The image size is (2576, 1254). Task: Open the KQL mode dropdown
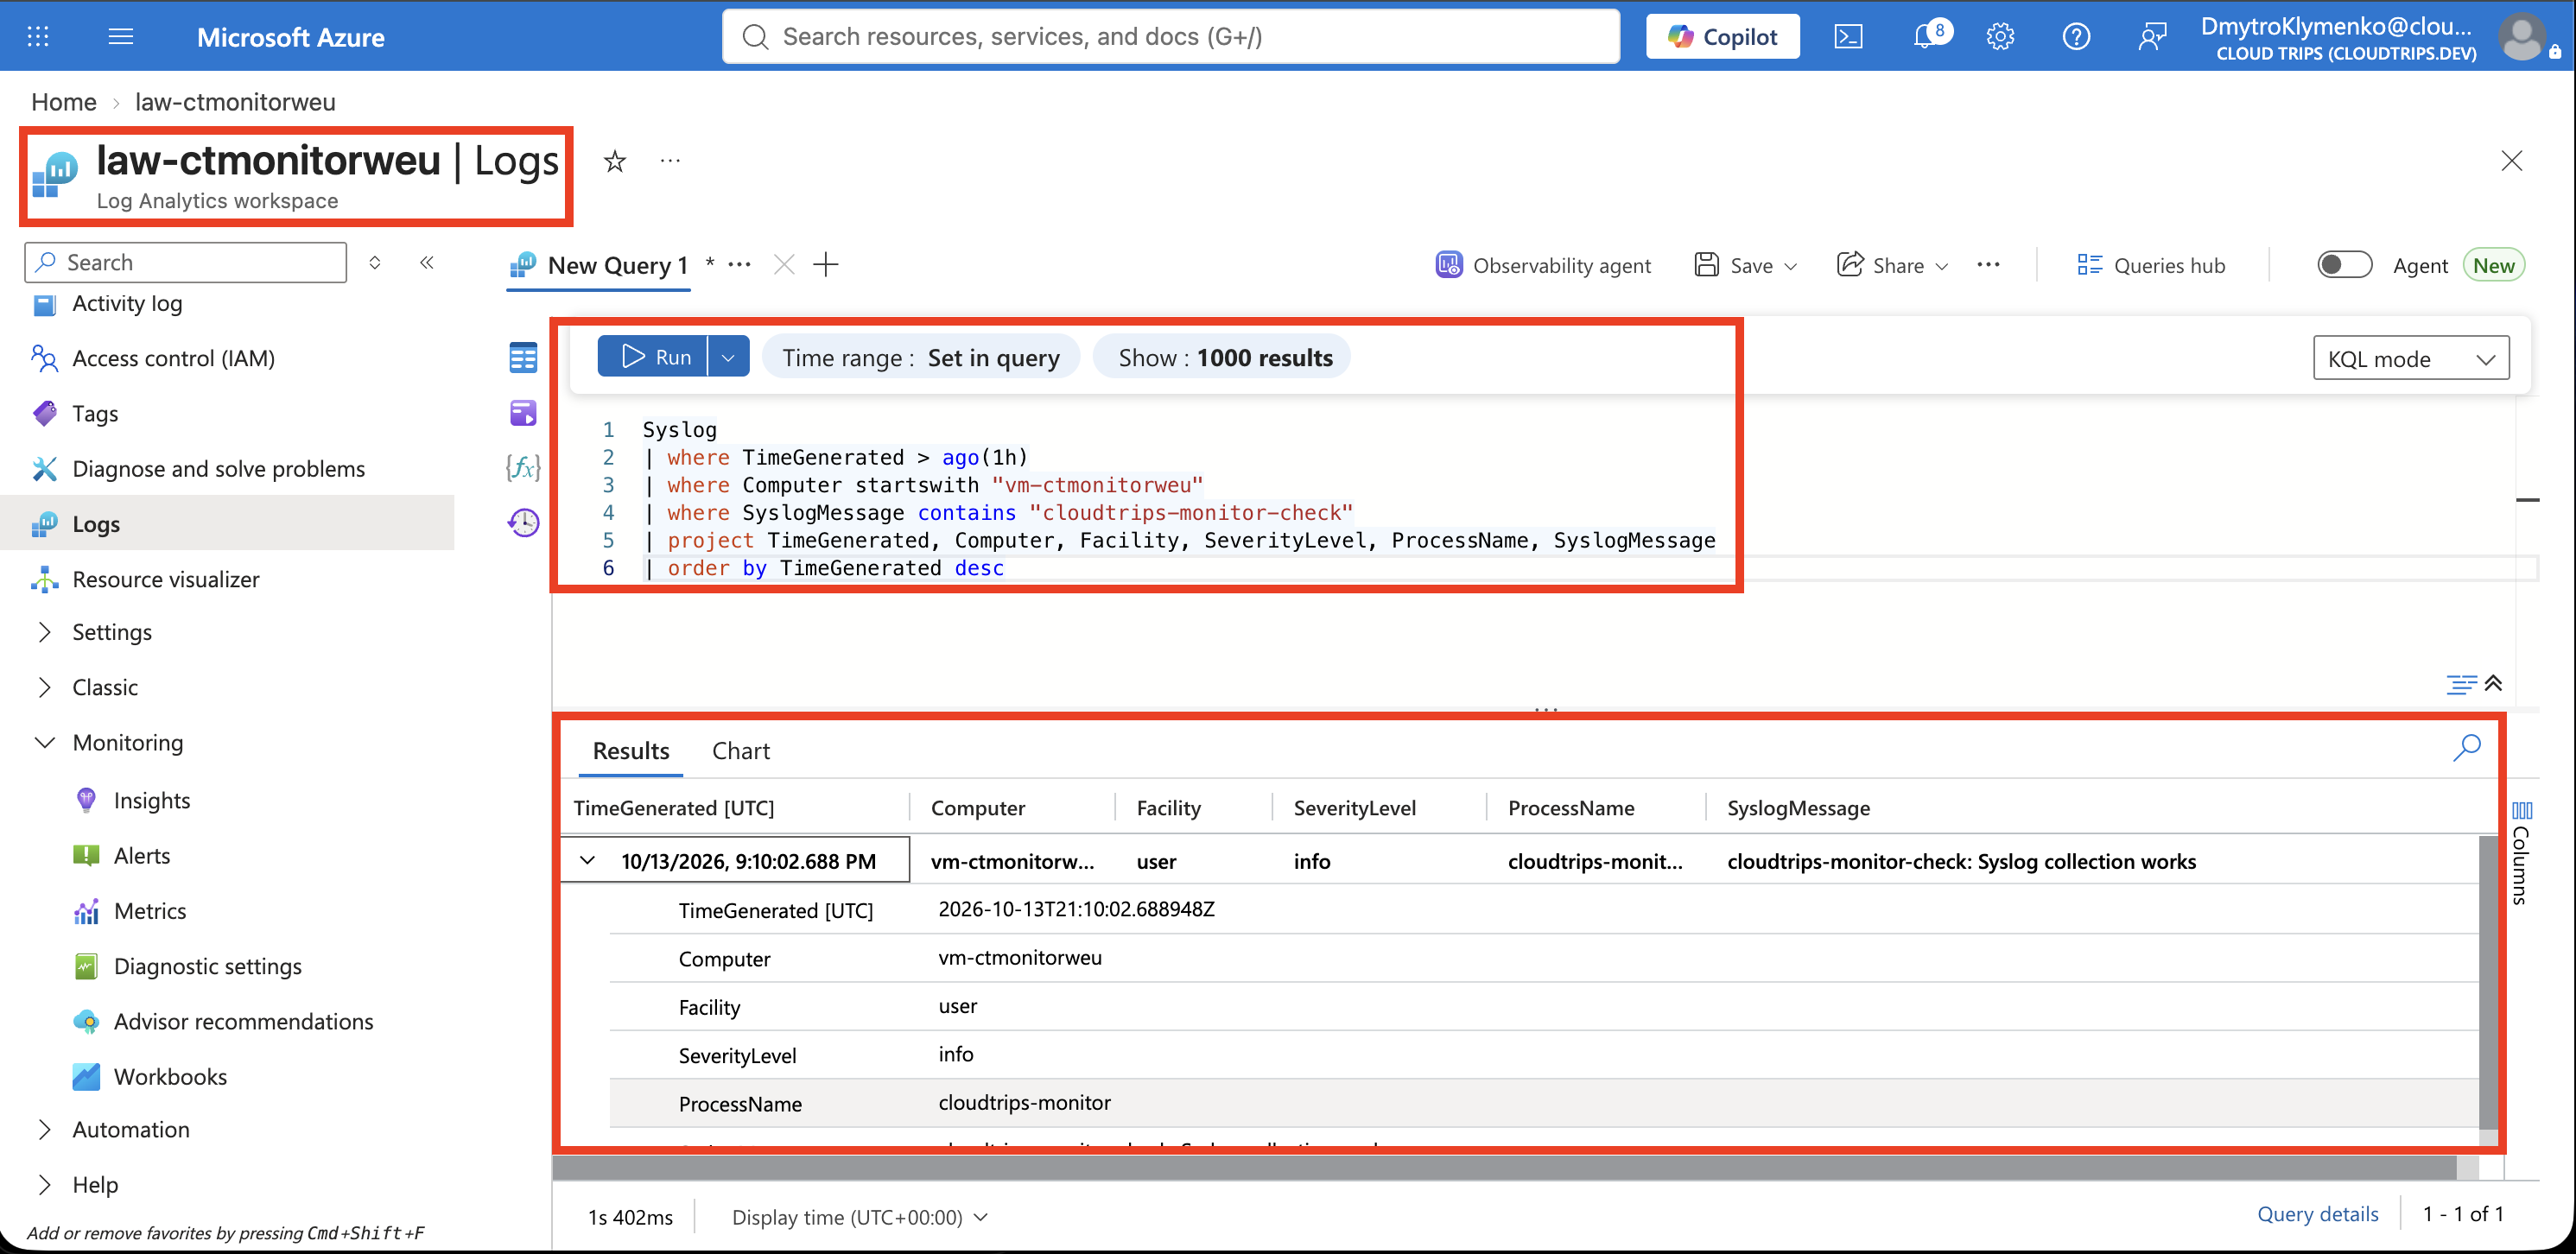(x=2410, y=358)
